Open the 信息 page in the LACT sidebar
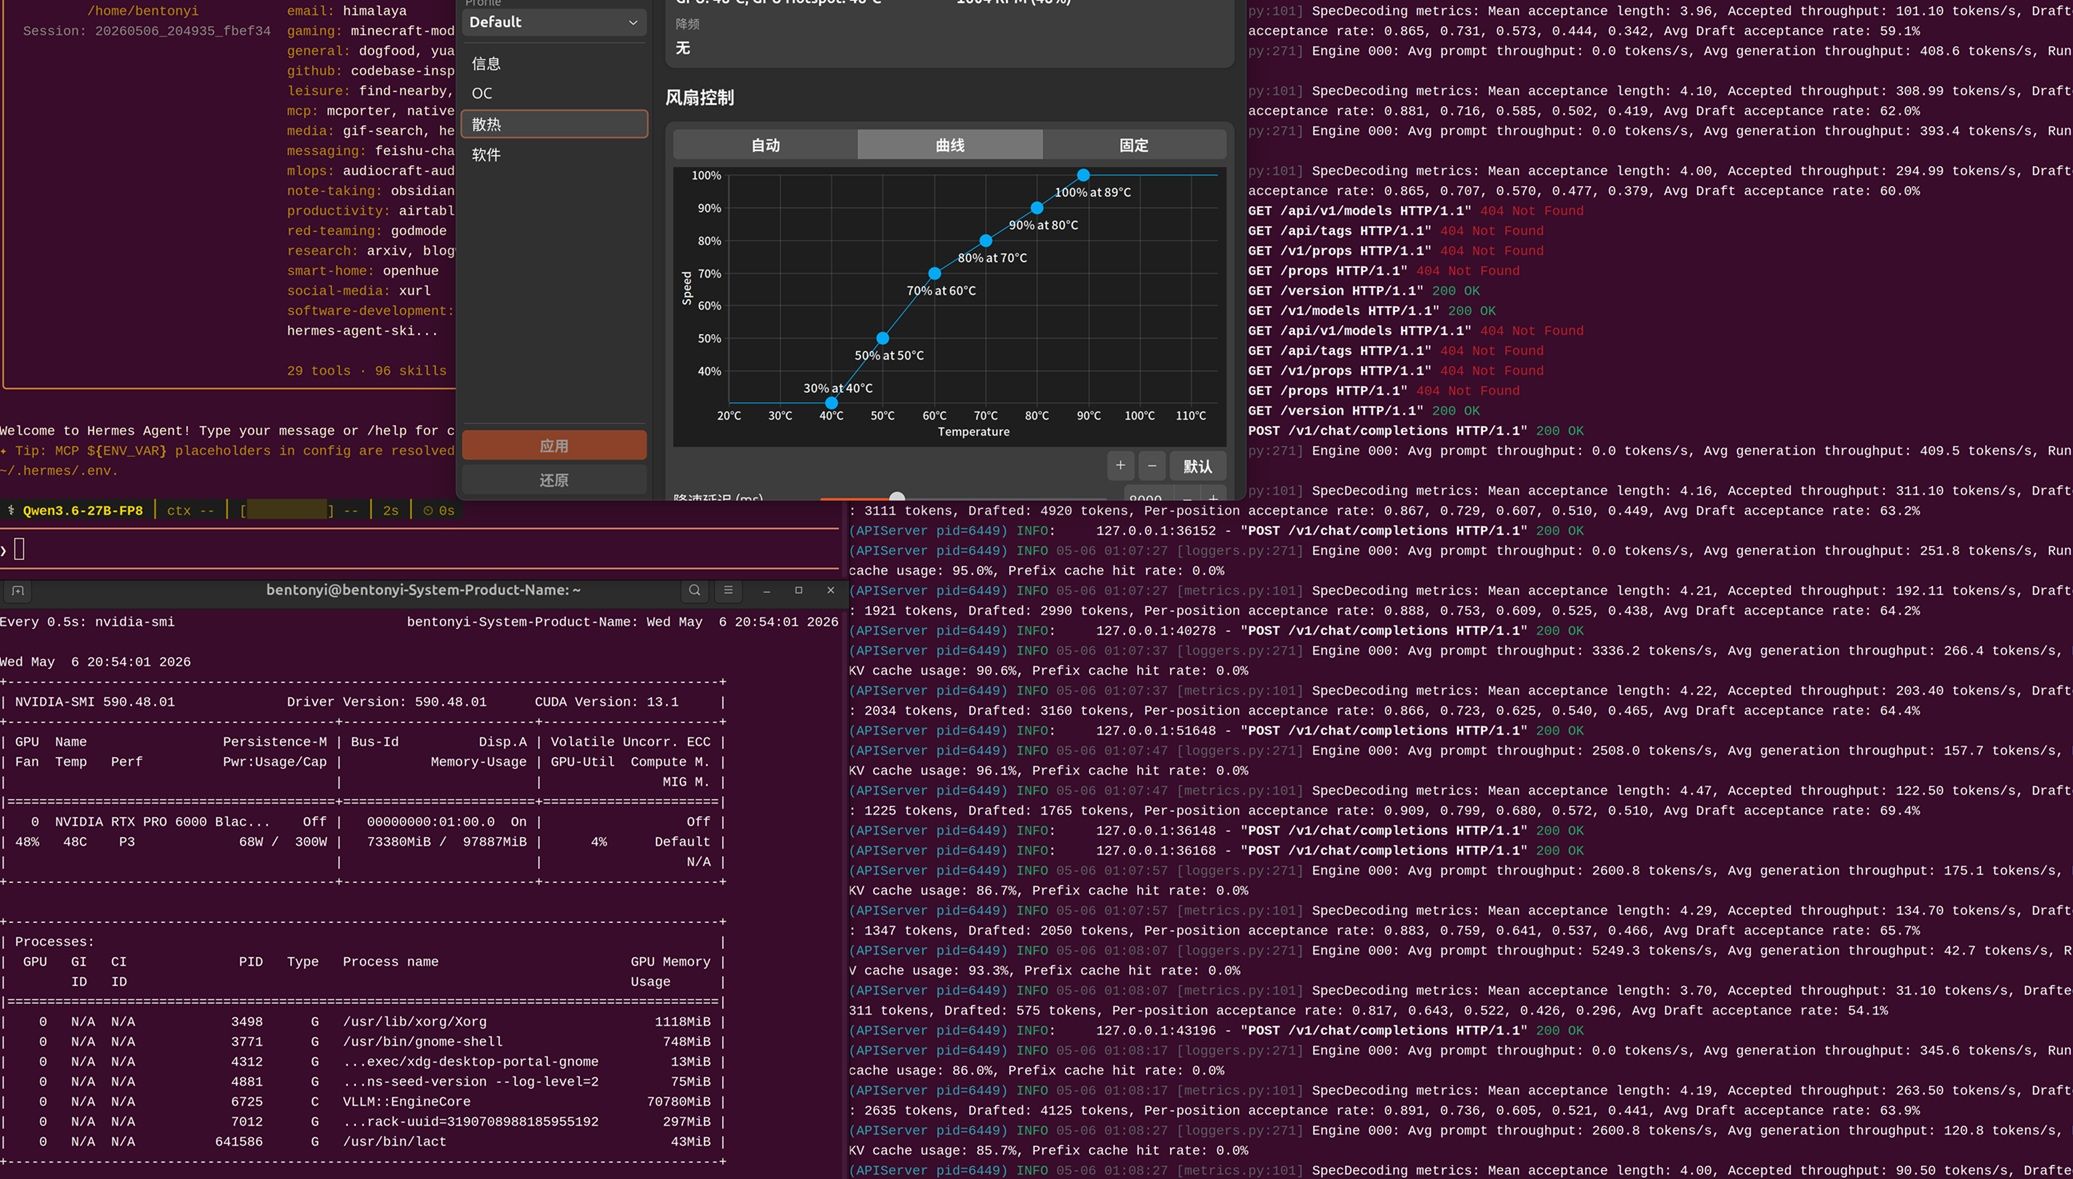Image resolution: width=2073 pixels, height=1179 pixels. (x=554, y=64)
